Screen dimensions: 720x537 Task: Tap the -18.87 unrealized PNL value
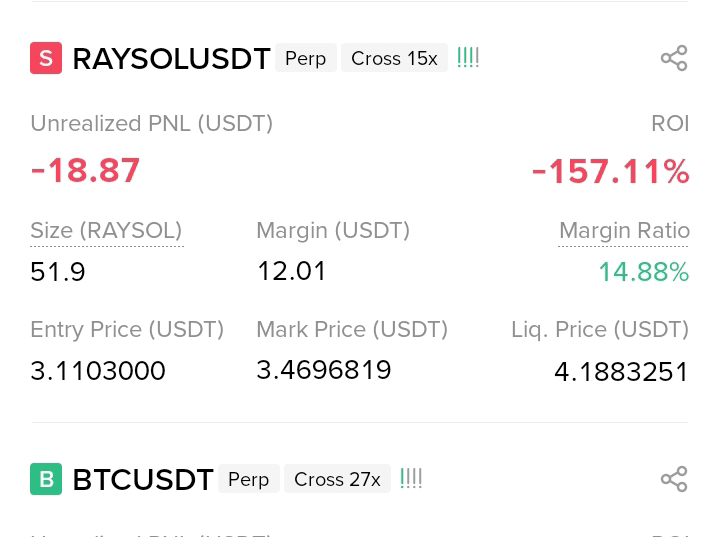pyautogui.click(x=85, y=170)
